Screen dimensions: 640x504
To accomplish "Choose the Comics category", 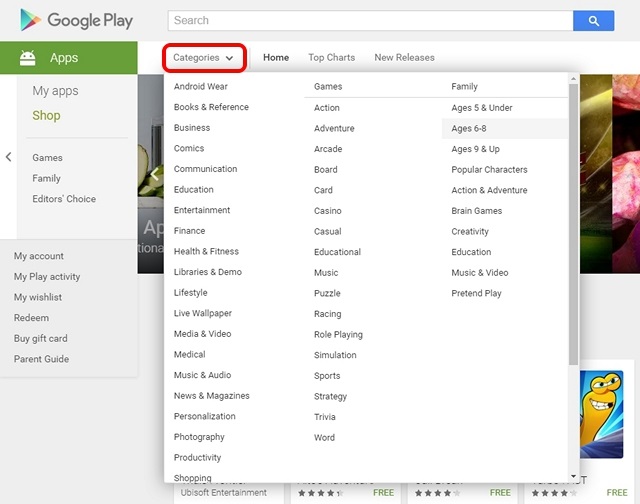I will (189, 148).
